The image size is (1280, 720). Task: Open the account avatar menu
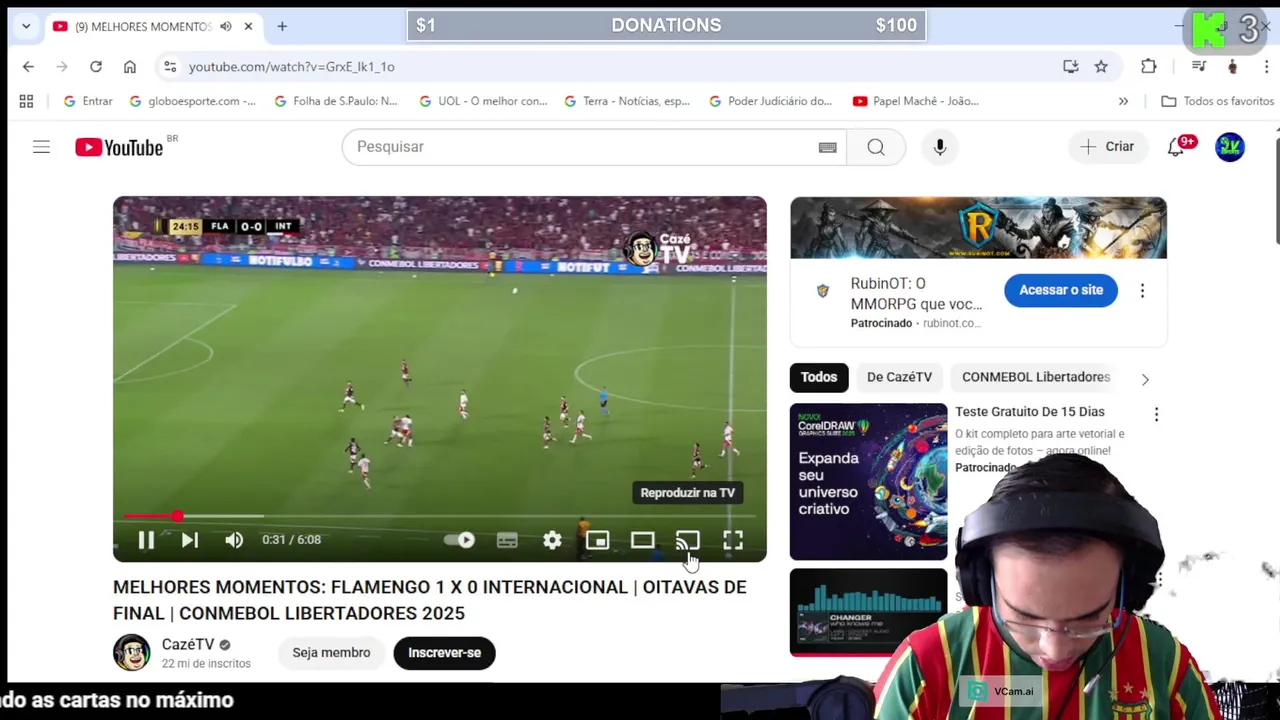tap(1230, 147)
